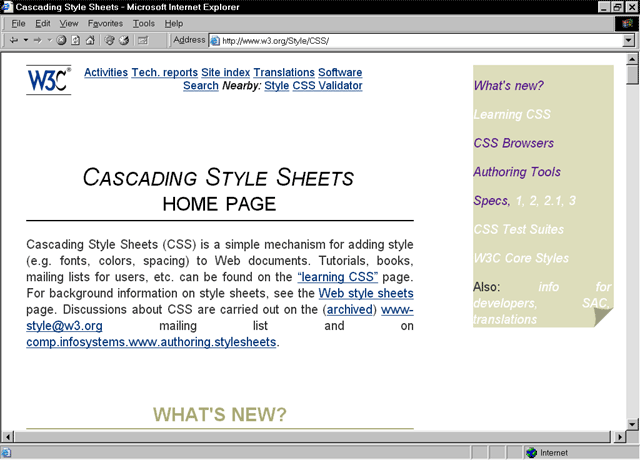640x460 pixels.
Task: Click What's new? sidebar link
Action: click(509, 86)
